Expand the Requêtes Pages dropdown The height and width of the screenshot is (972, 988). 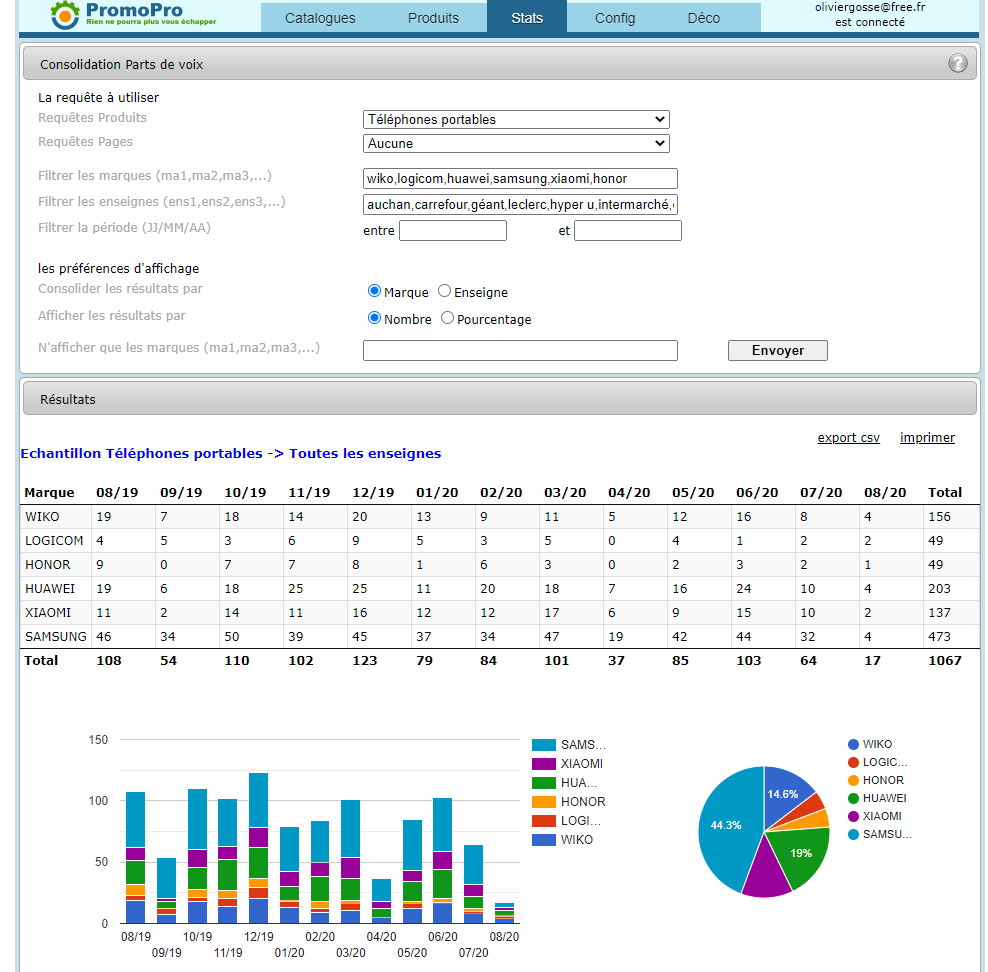click(516, 143)
